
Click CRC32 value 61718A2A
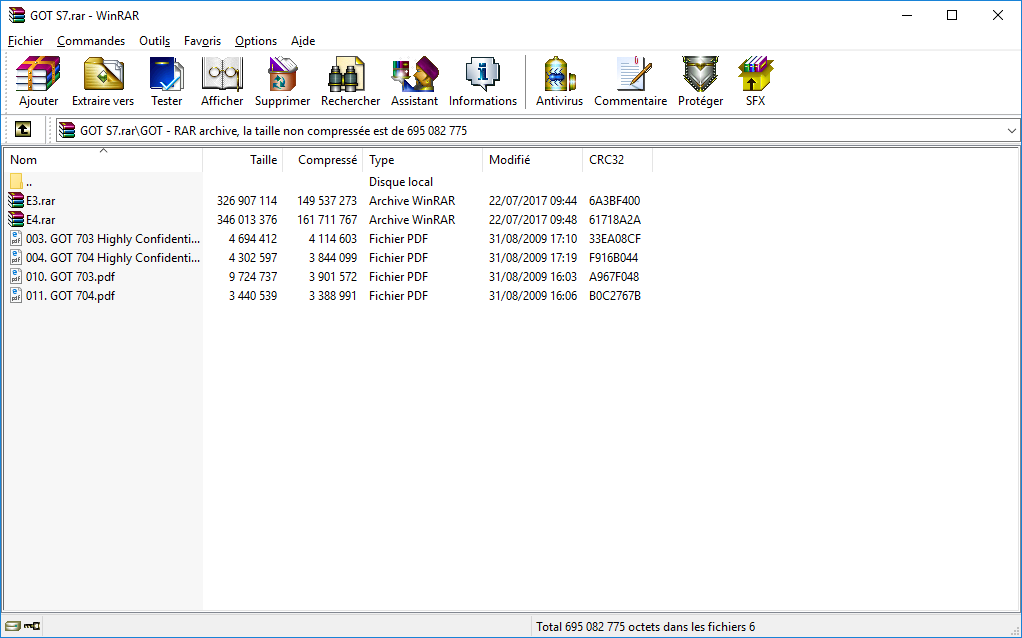click(x=615, y=220)
